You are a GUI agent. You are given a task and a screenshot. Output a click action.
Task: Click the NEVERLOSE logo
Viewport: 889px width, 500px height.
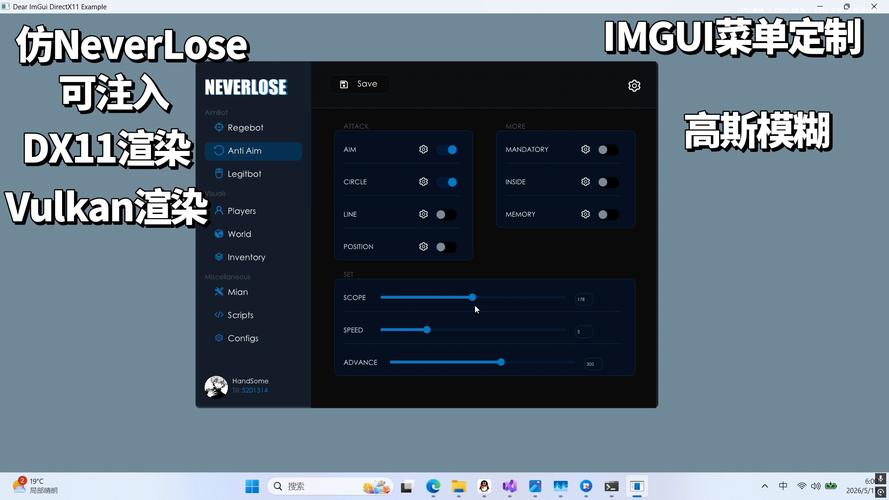pos(246,87)
